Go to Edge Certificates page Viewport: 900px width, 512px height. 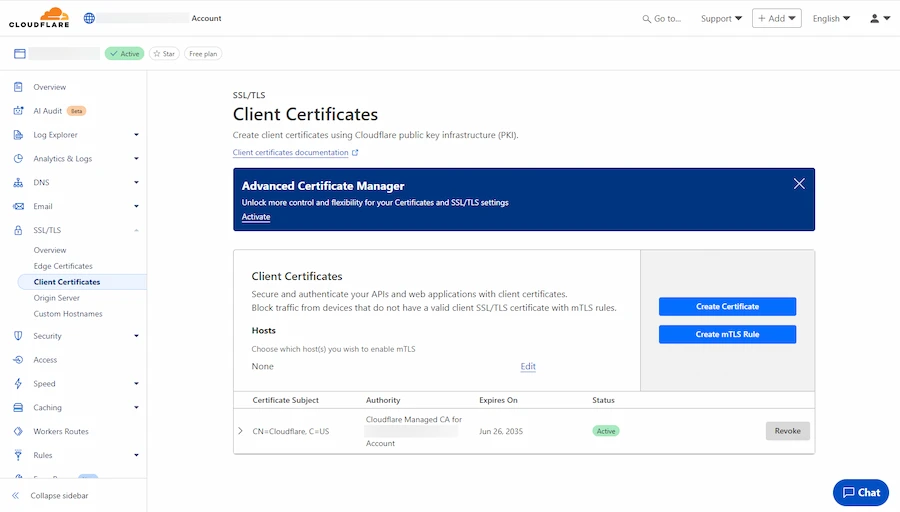pos(63,266)
